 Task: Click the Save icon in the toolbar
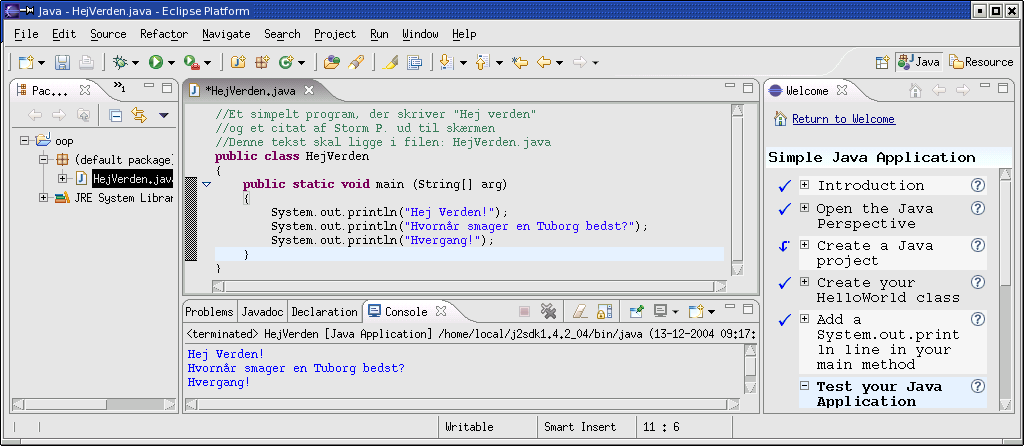point(62,62)
